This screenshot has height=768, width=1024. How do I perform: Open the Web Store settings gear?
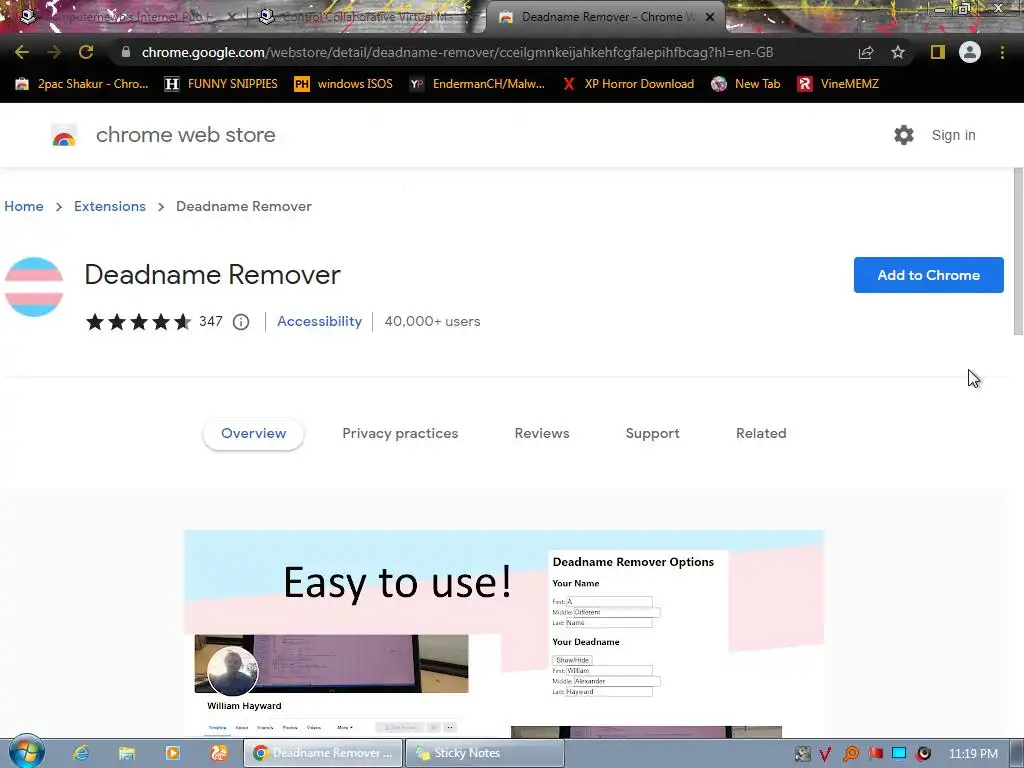[904, 135]
